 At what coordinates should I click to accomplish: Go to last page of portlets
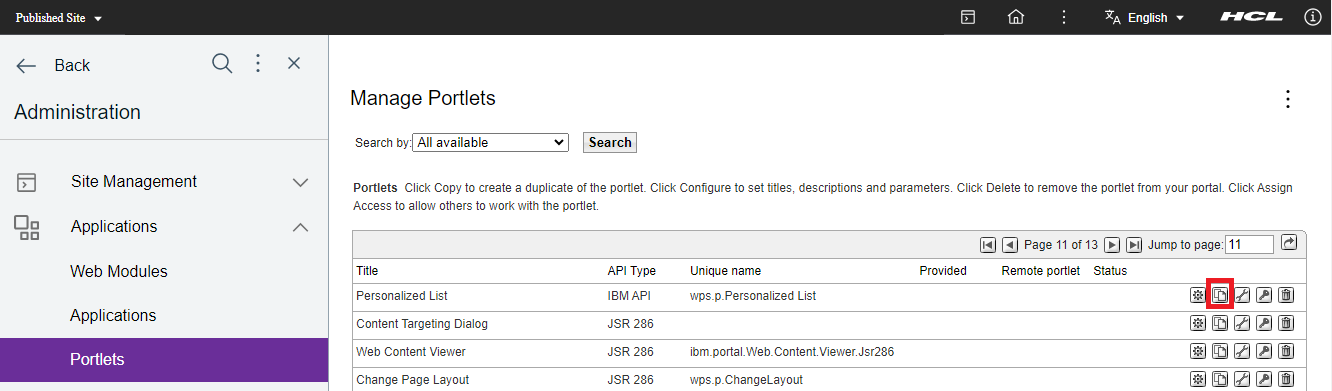[1134, 245]
